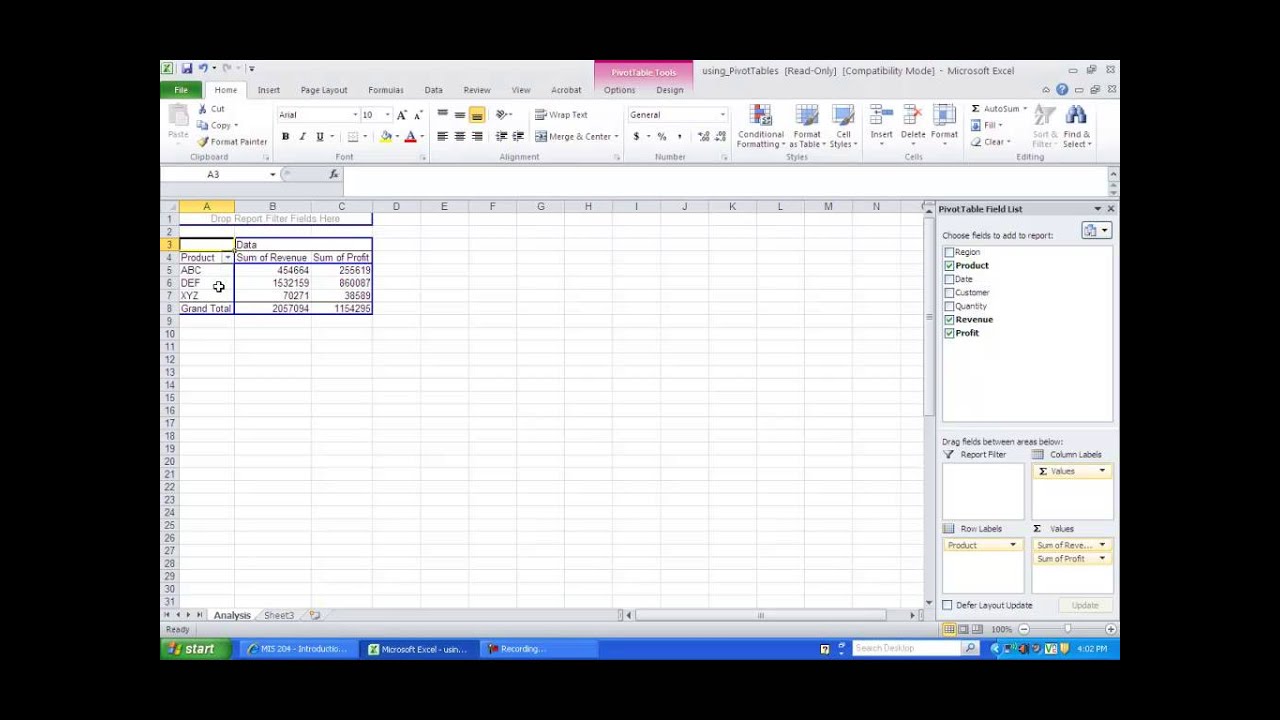The height and width of the screenshot is (720, 1280).
Task: Switch to Page Layout view in status bar
Action: [x=963, y=629]
